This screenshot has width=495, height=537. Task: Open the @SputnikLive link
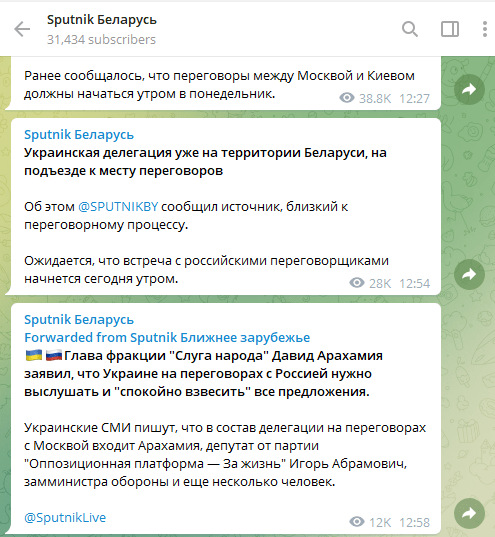65,517
